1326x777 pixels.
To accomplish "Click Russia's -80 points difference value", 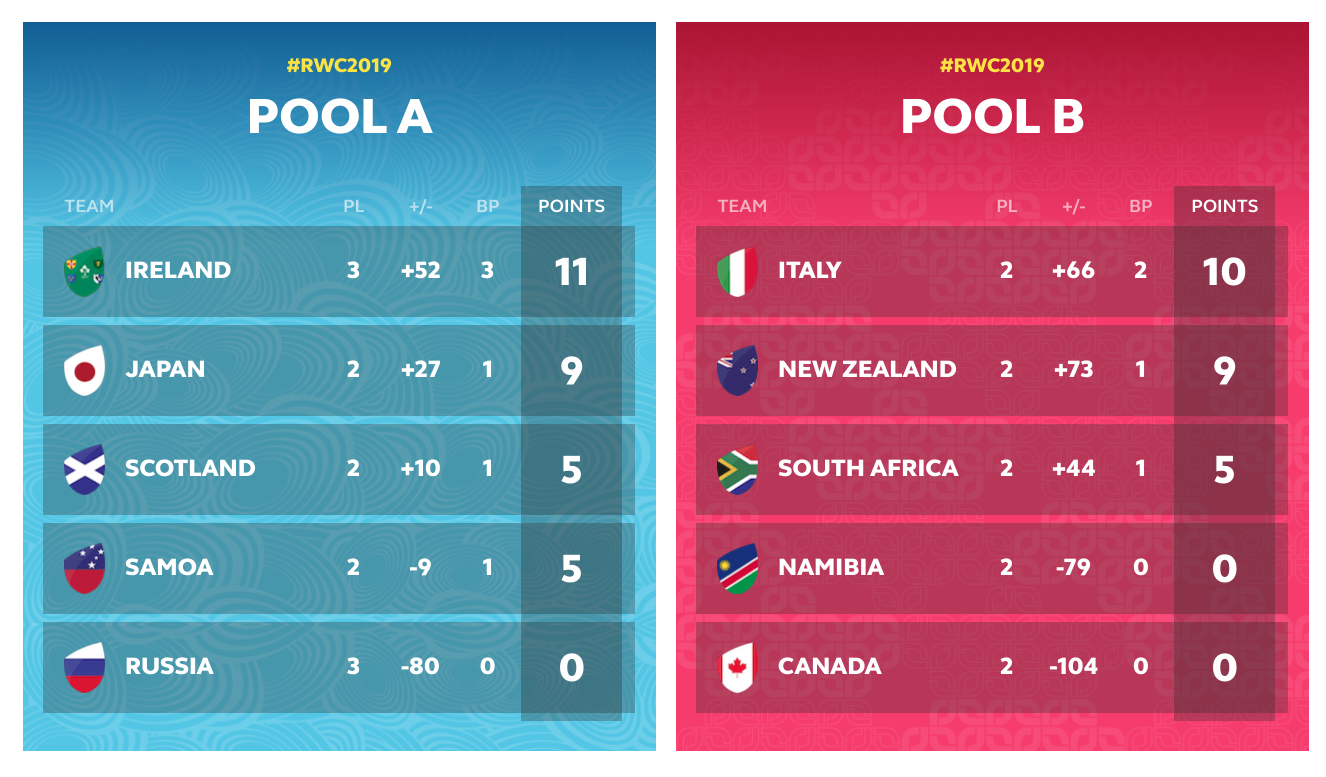I will [420, 666].
